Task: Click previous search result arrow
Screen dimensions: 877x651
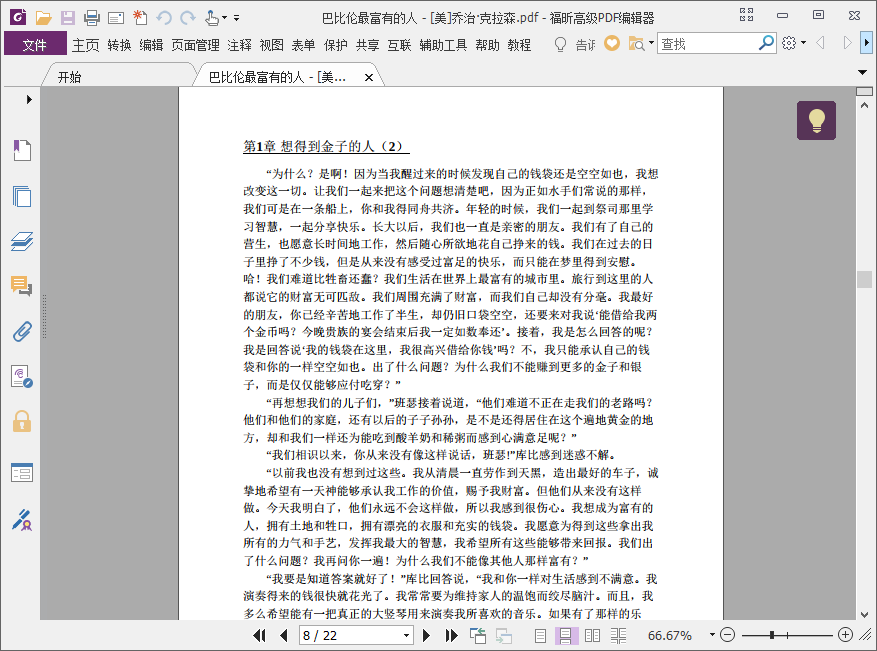Action: [x=821, y=43]
